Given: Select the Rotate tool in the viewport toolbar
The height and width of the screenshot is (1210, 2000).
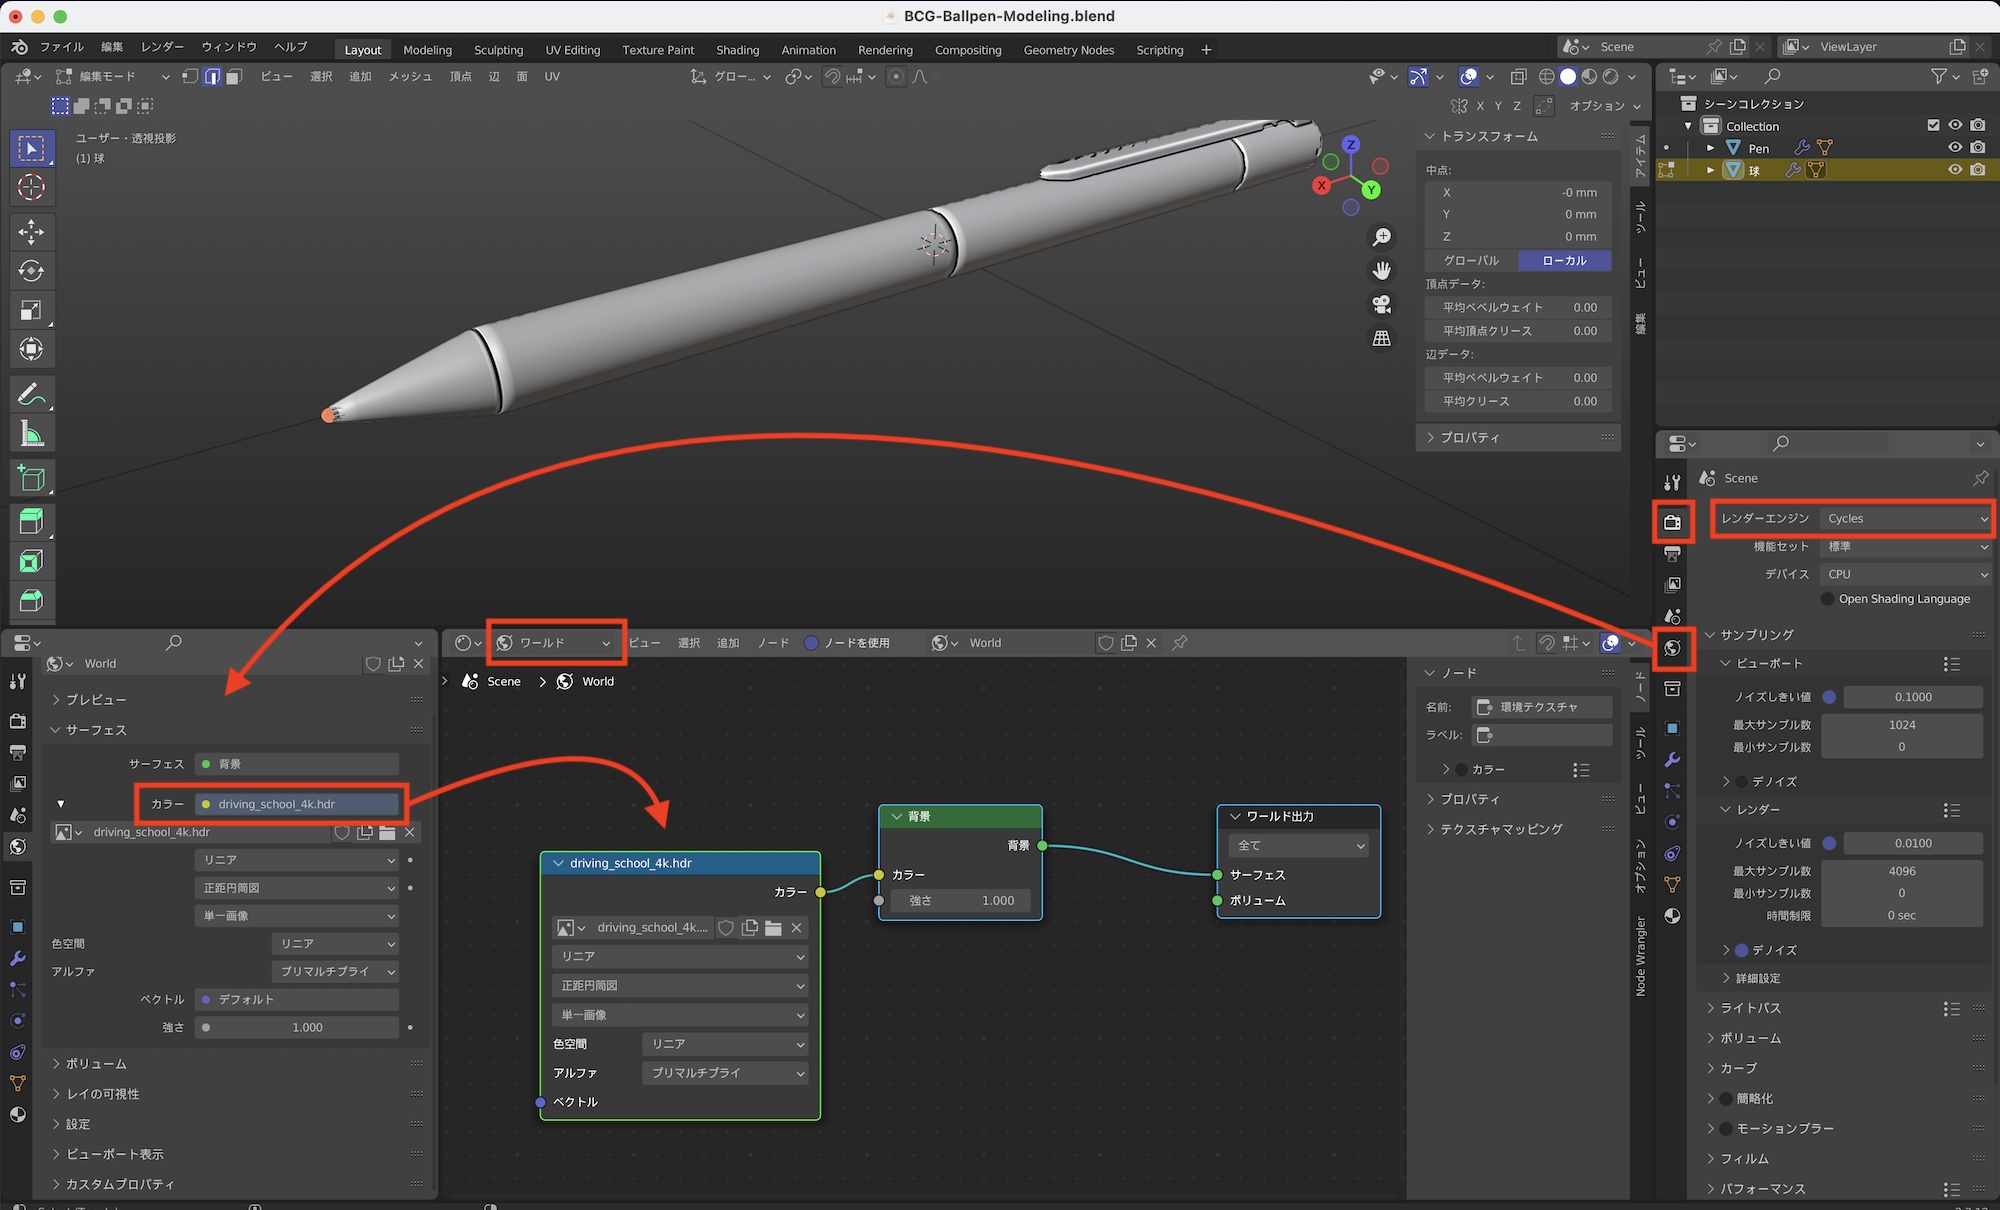Looking at the screenshot, I should pos(31,271).
